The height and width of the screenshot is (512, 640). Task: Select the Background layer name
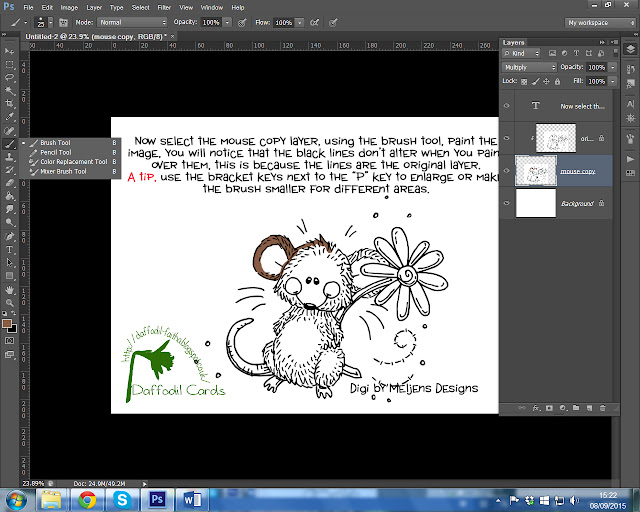coord(577,203)
